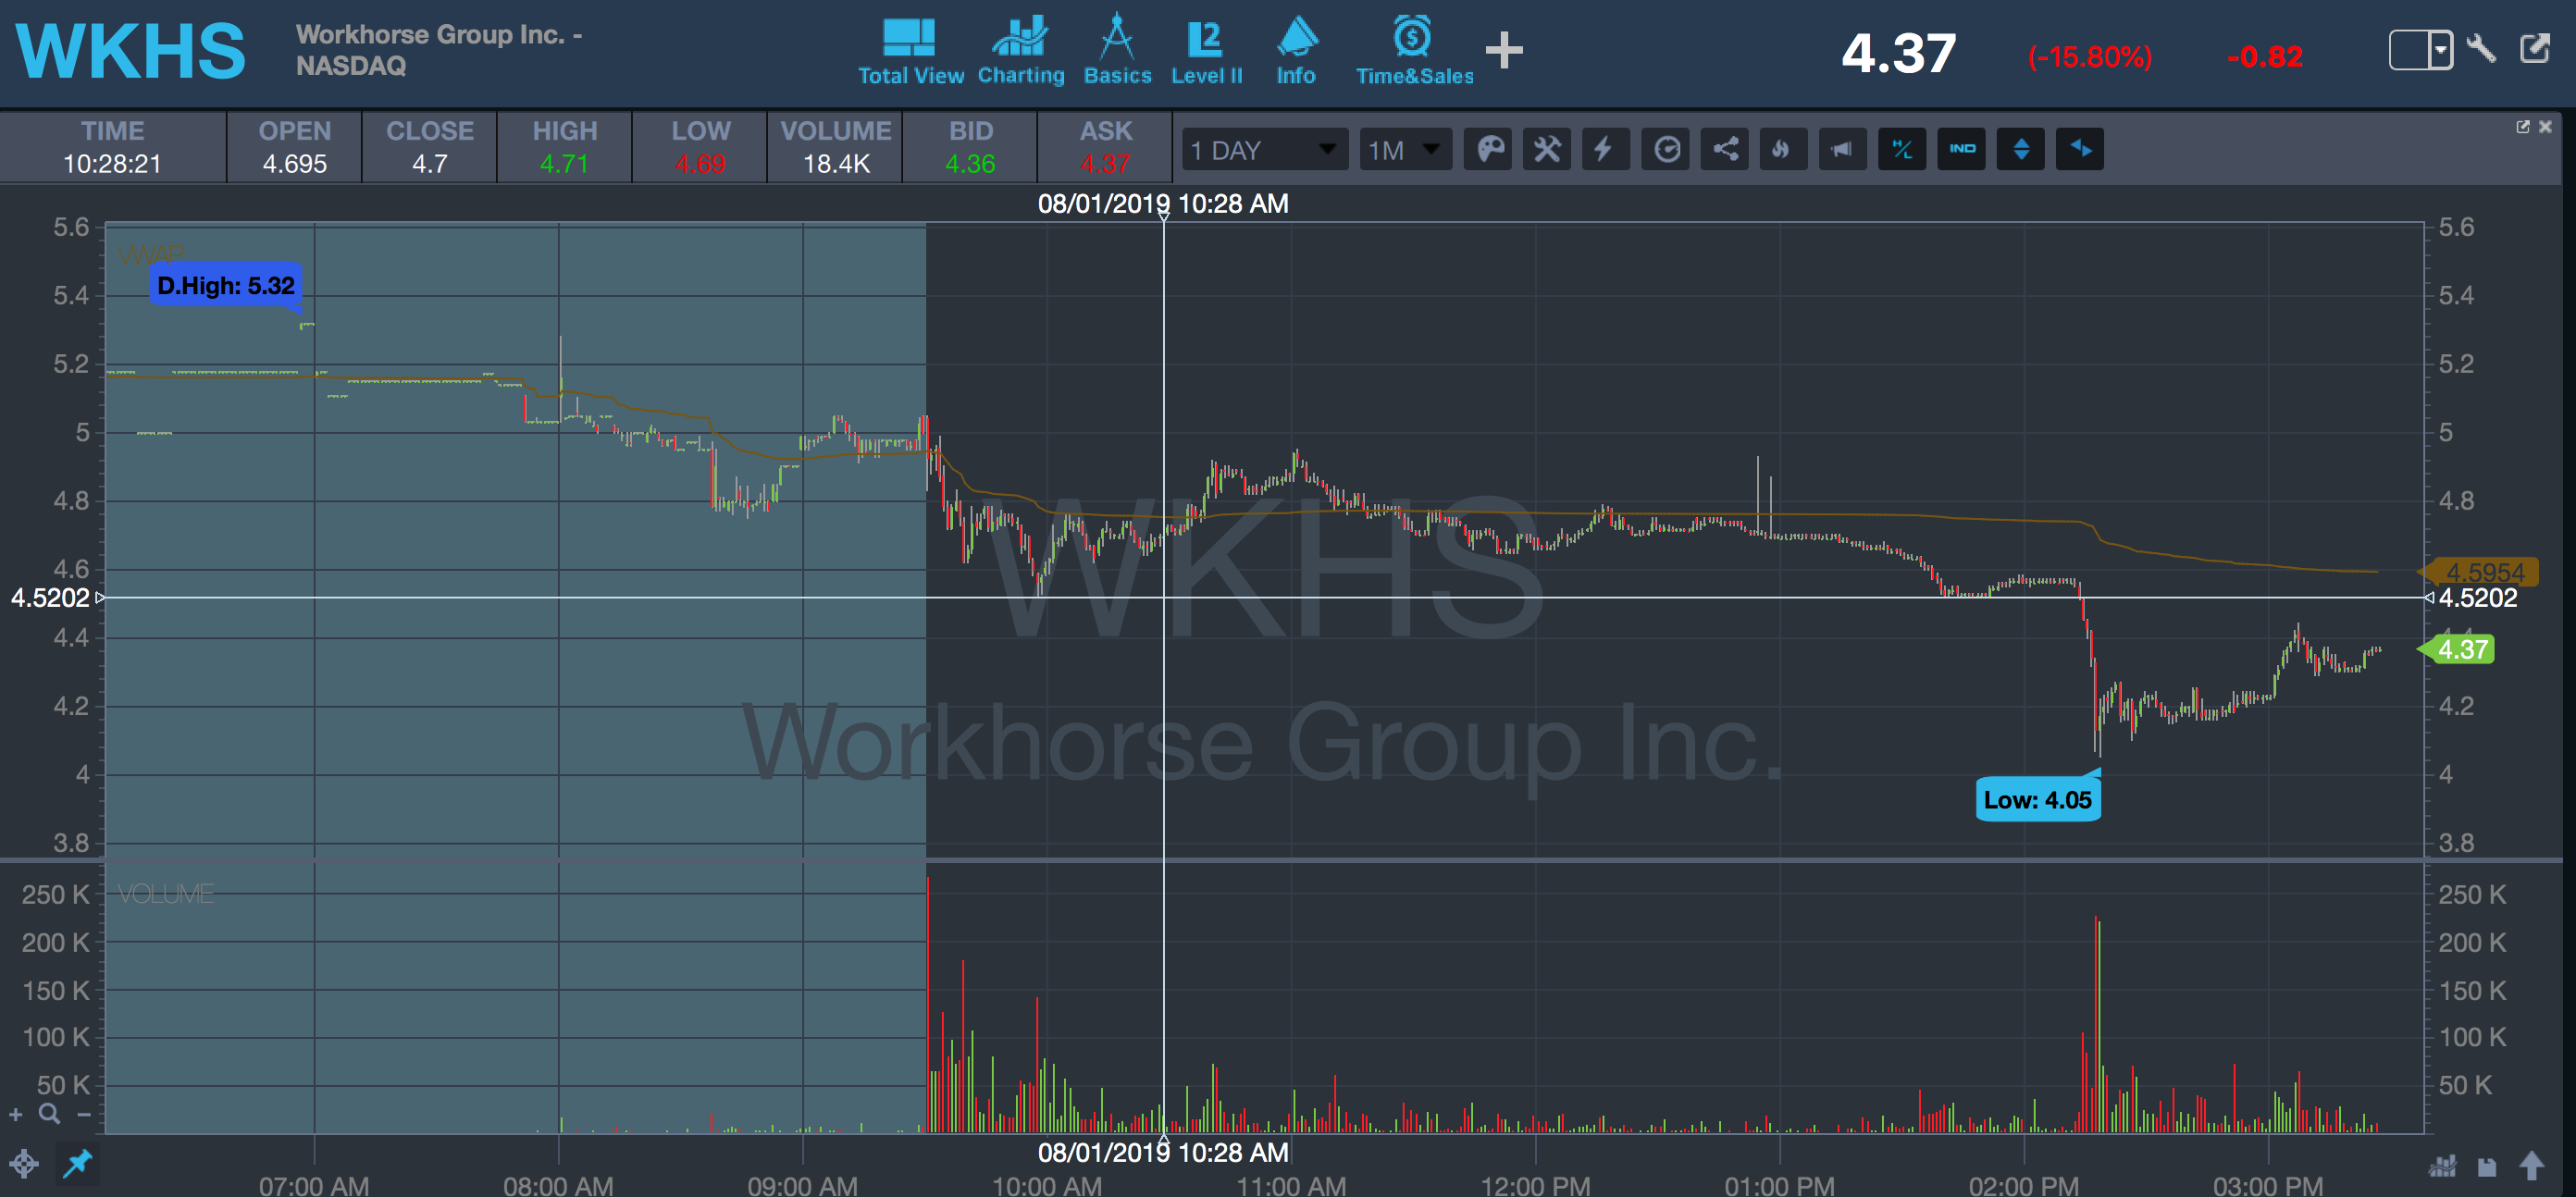Switch to the Level II tab
Screen dimensions: 2576x1197
(1206, 52)
